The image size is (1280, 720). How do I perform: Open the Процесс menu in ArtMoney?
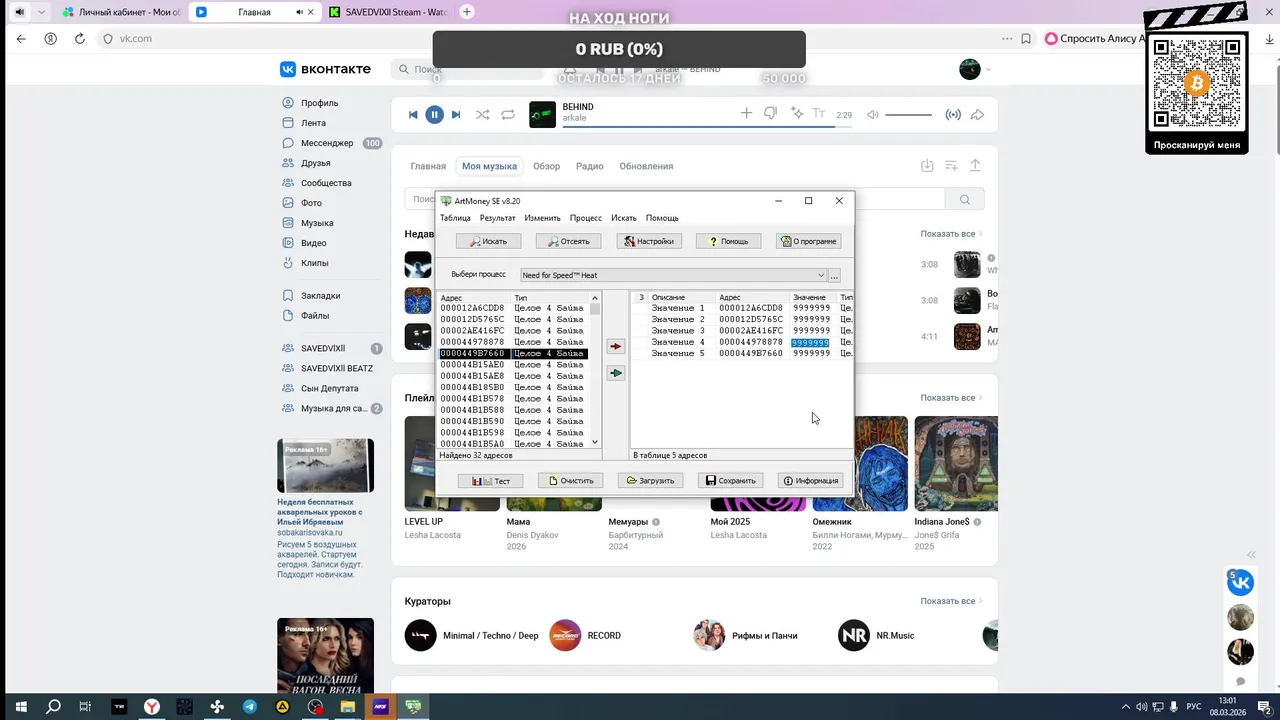pyautogui.click(x=586, y=218)
